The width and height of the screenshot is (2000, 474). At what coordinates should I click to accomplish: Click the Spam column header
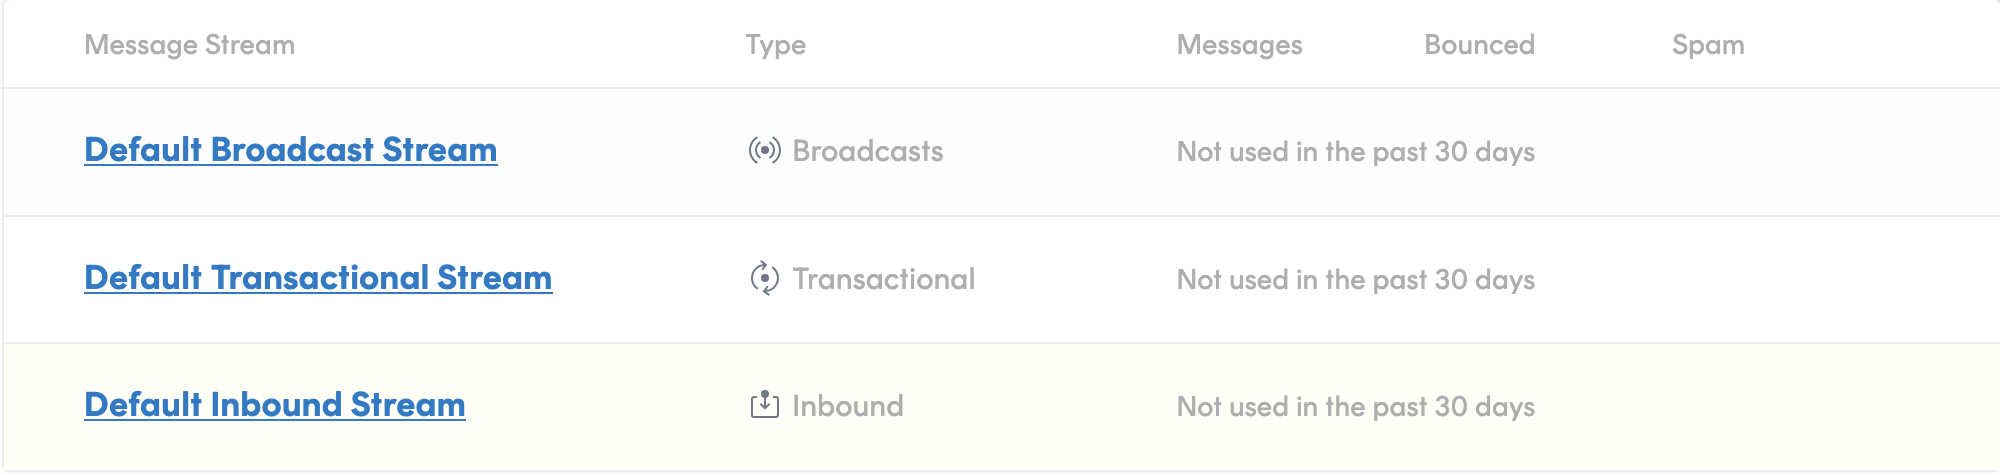point(1708,45)
